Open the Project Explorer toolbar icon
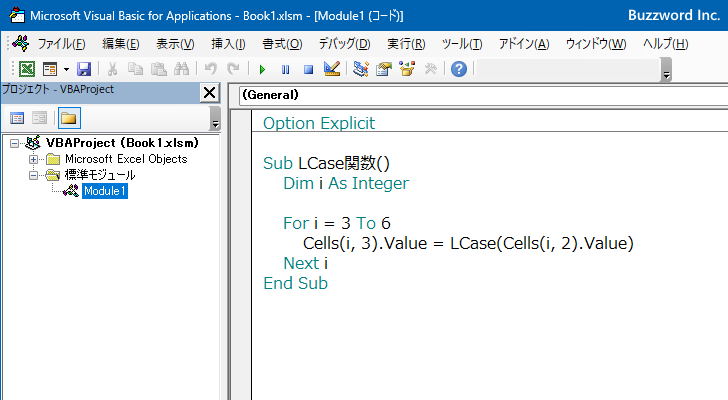The image size is (728, 400). (x=361, y=69)
